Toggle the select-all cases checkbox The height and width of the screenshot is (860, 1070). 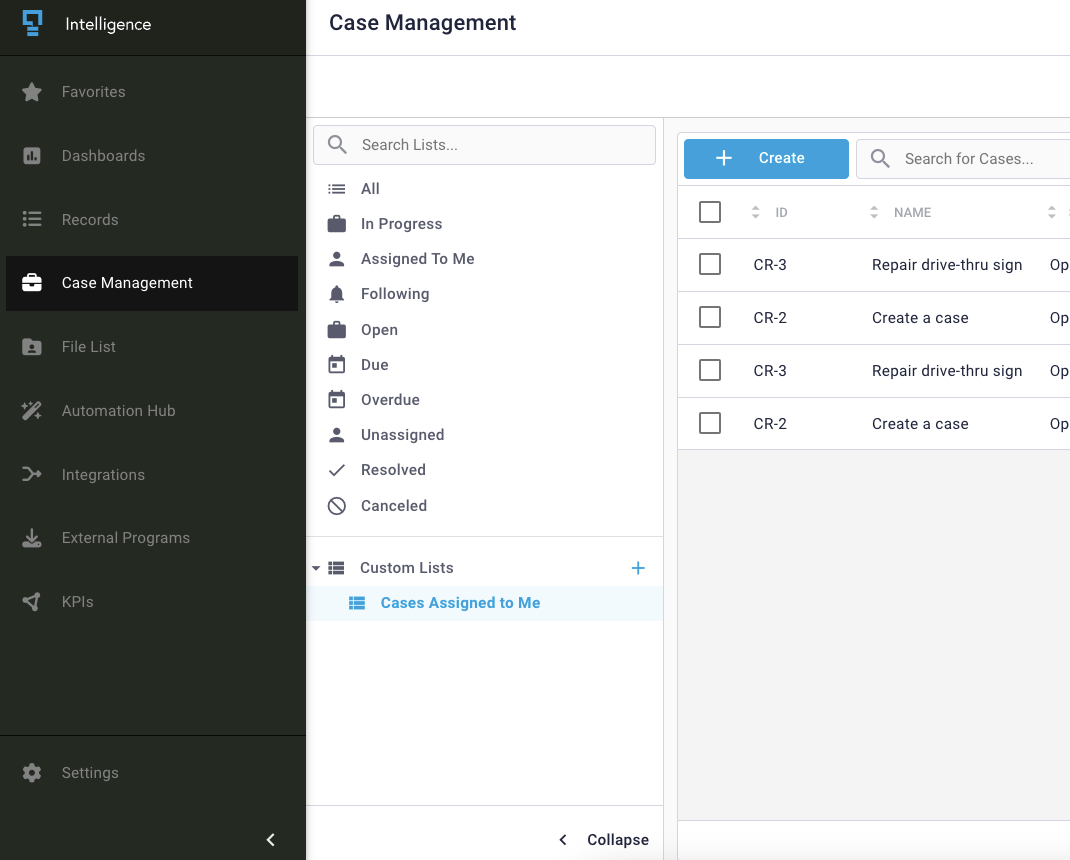pos(710,212)
